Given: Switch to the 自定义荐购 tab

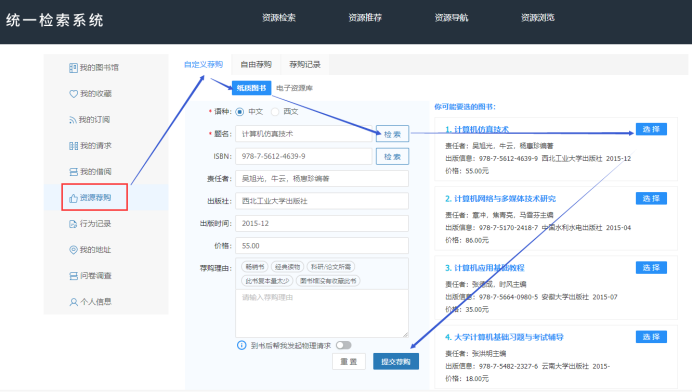Looking at the screenshot, I should point(203,65).
